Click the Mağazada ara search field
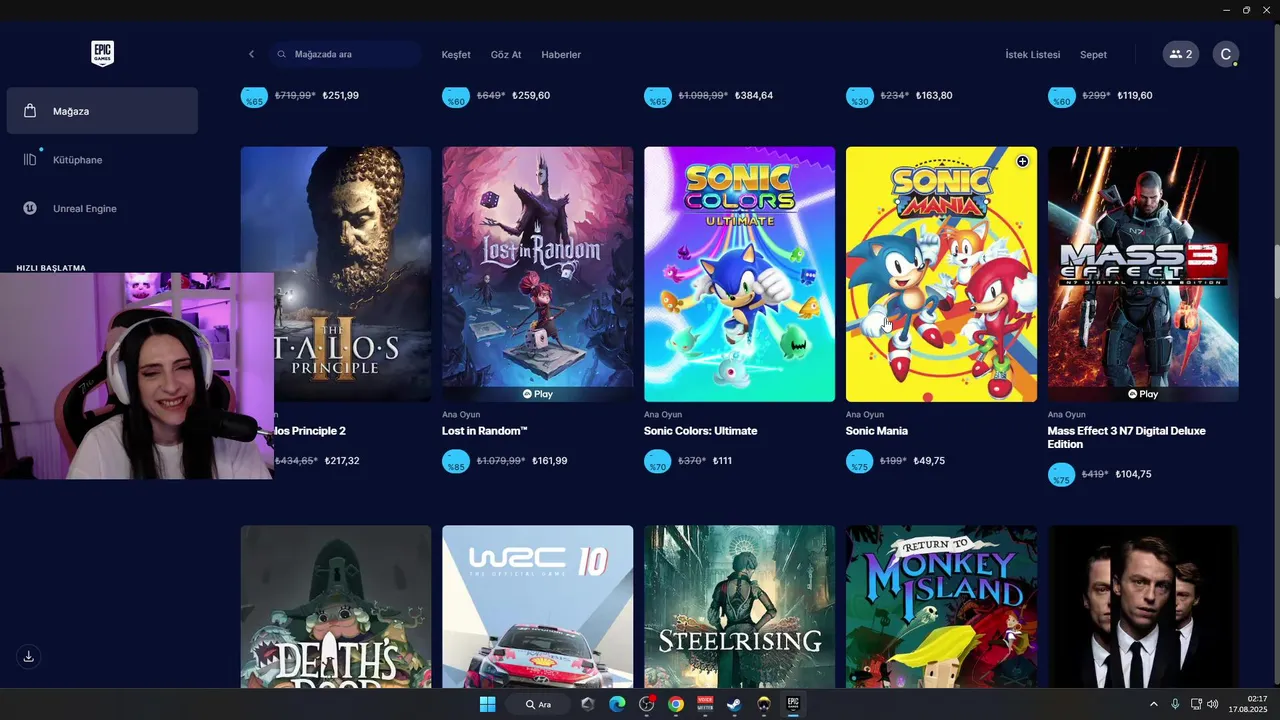The width and height of the screenshot is (1280, 720). pyautogui.click(x=346, y=54)
